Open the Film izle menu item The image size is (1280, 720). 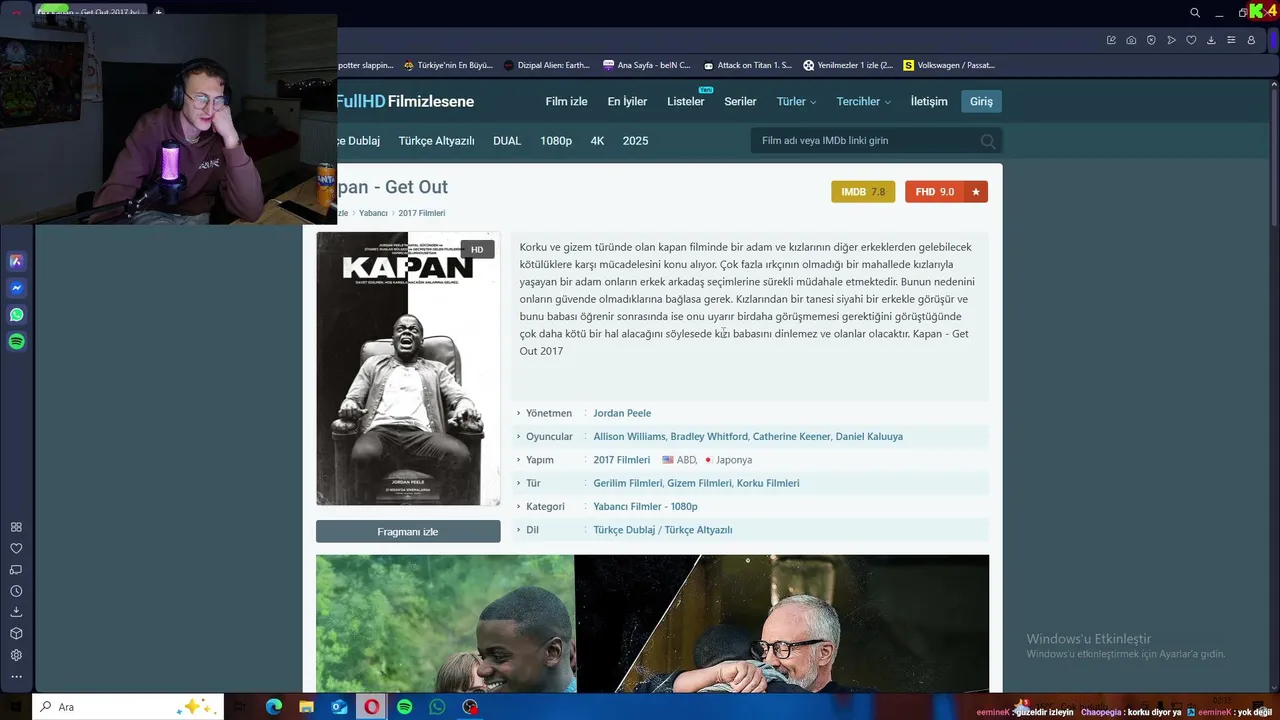tap(566, 101)
